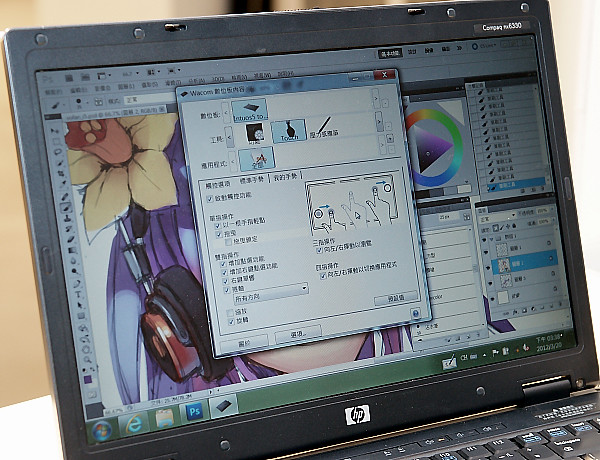Click the Intuos5 touch tablet icon

[249, 109]
